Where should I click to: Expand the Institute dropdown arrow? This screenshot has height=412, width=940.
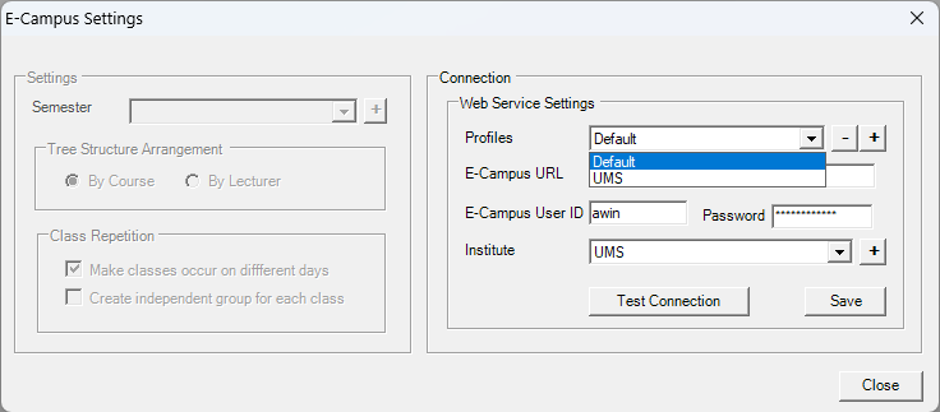tap(839, 252)
